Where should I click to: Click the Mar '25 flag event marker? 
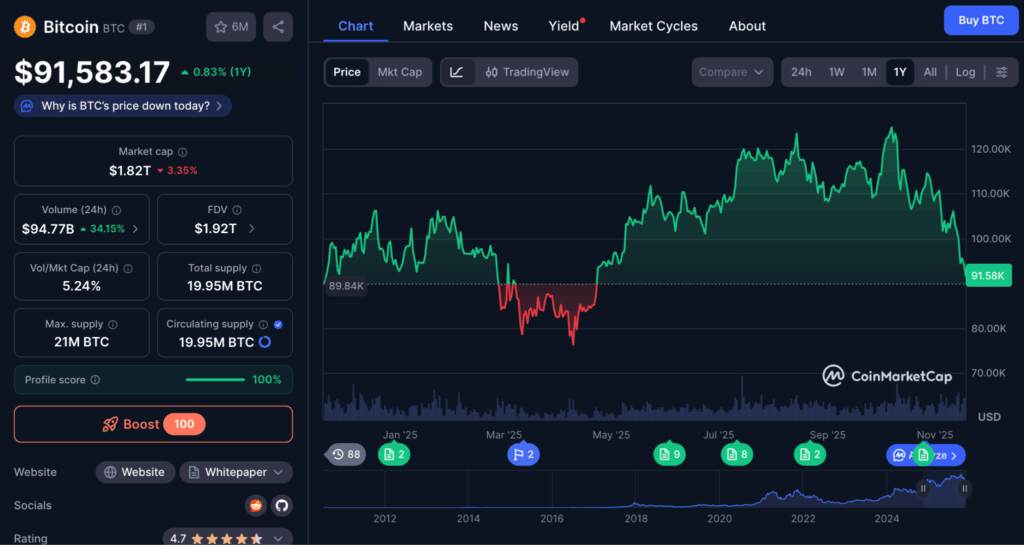(524, 455)
